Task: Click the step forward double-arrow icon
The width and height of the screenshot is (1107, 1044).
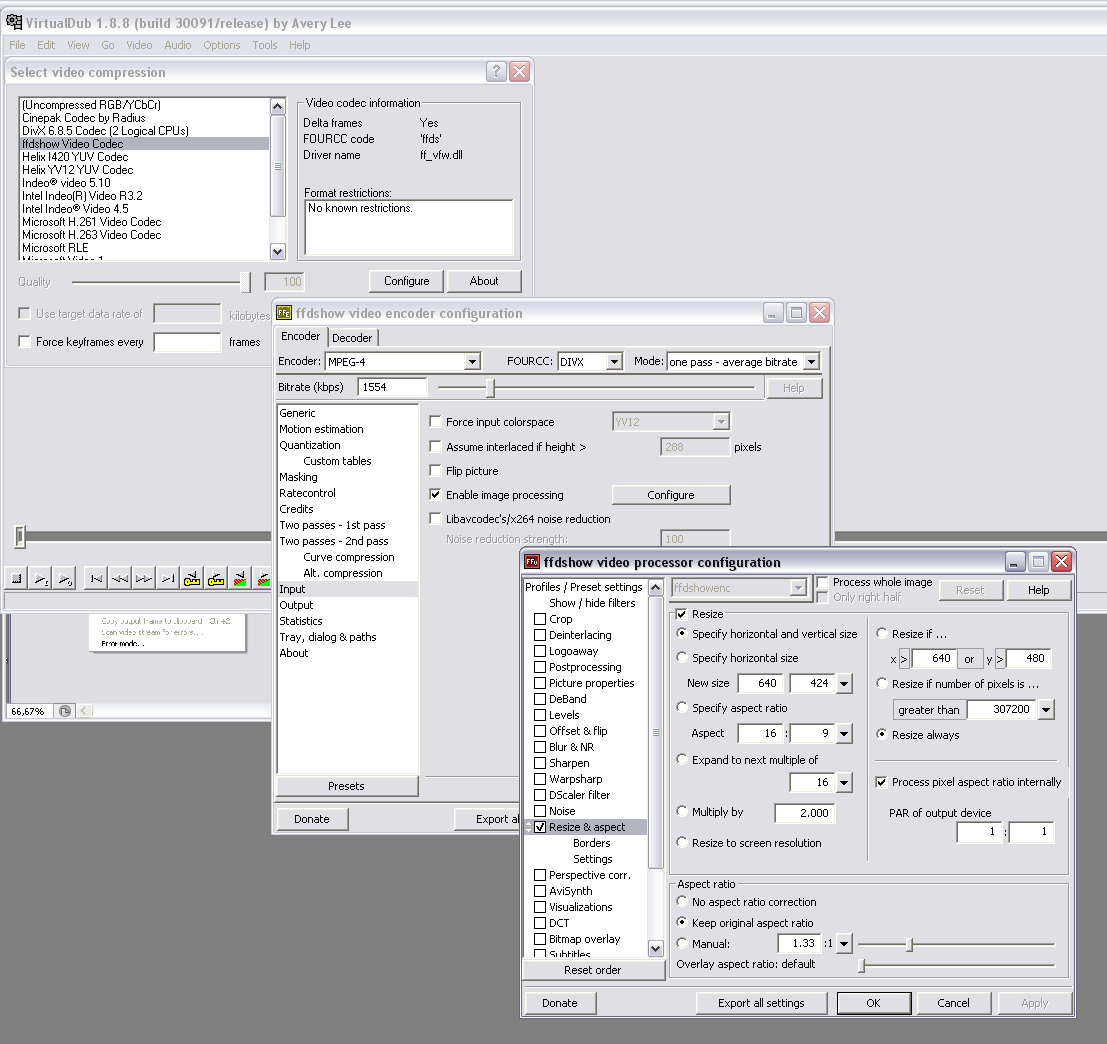Action: pyautogui.click(x=143, y=579)
